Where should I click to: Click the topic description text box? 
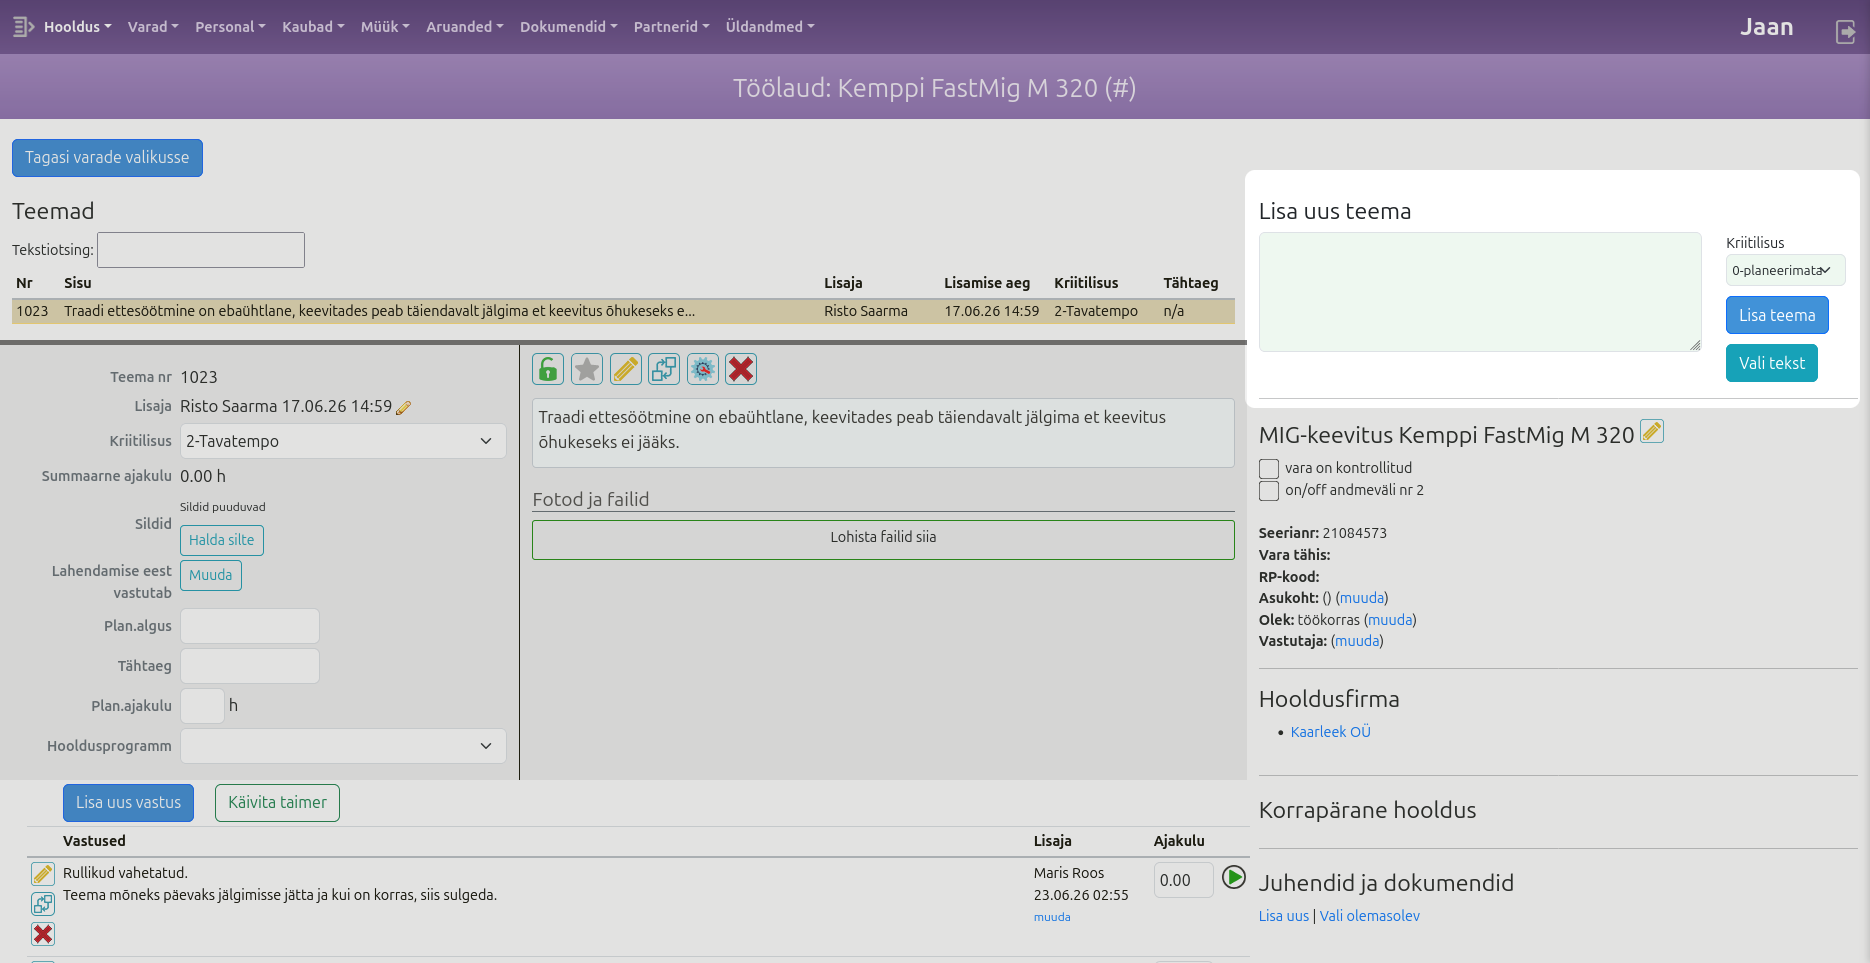(883, 432)
